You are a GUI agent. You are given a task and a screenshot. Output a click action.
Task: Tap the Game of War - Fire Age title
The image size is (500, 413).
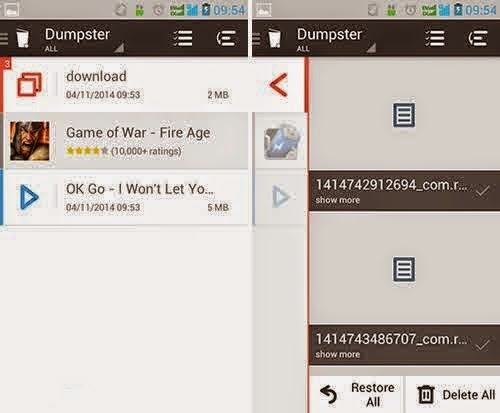tap(138, 133)
